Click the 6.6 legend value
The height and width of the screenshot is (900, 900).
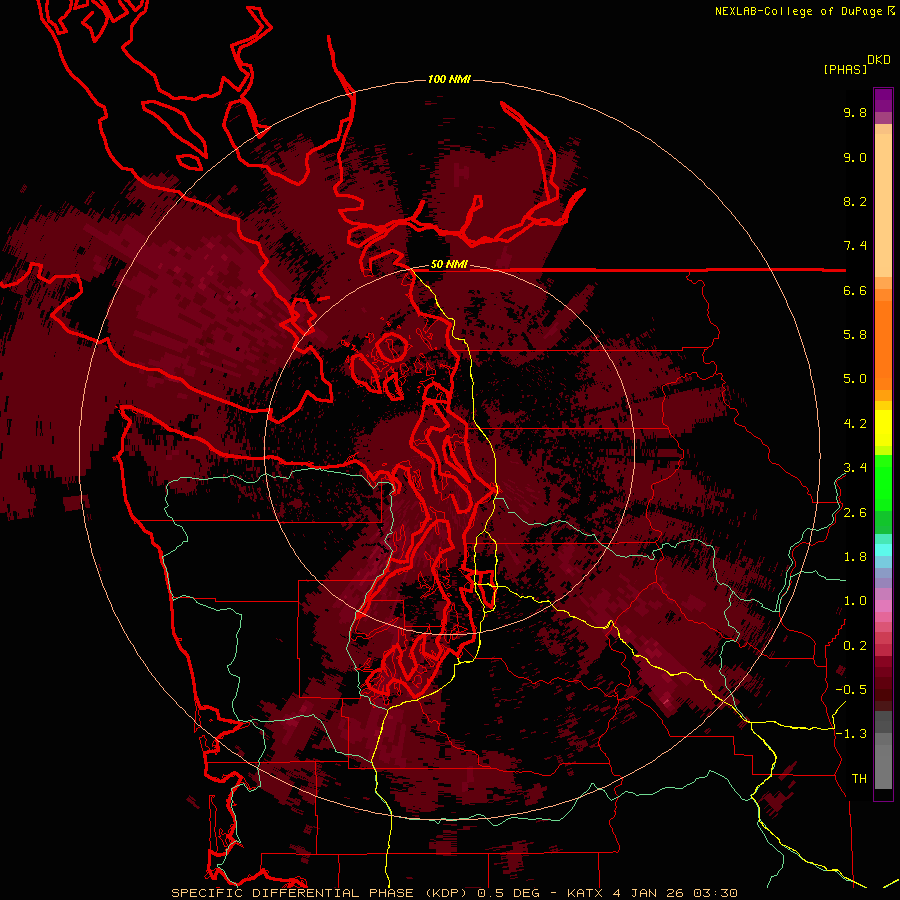tap(855, 290)
